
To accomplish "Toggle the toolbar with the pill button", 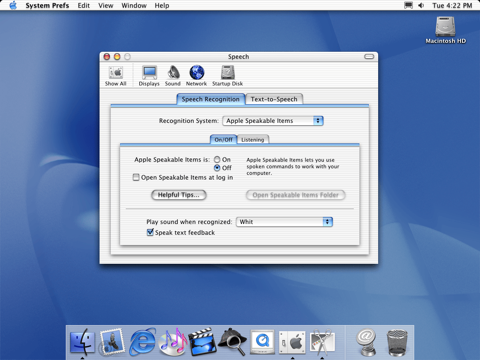I will pos(369,57).
